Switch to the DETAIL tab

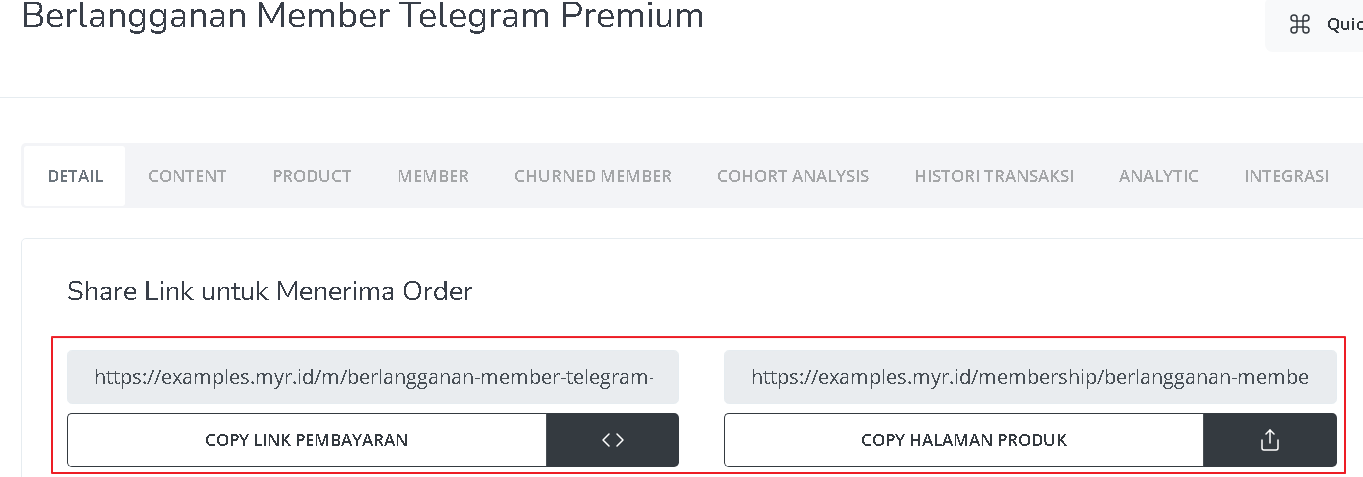(75, 176)
